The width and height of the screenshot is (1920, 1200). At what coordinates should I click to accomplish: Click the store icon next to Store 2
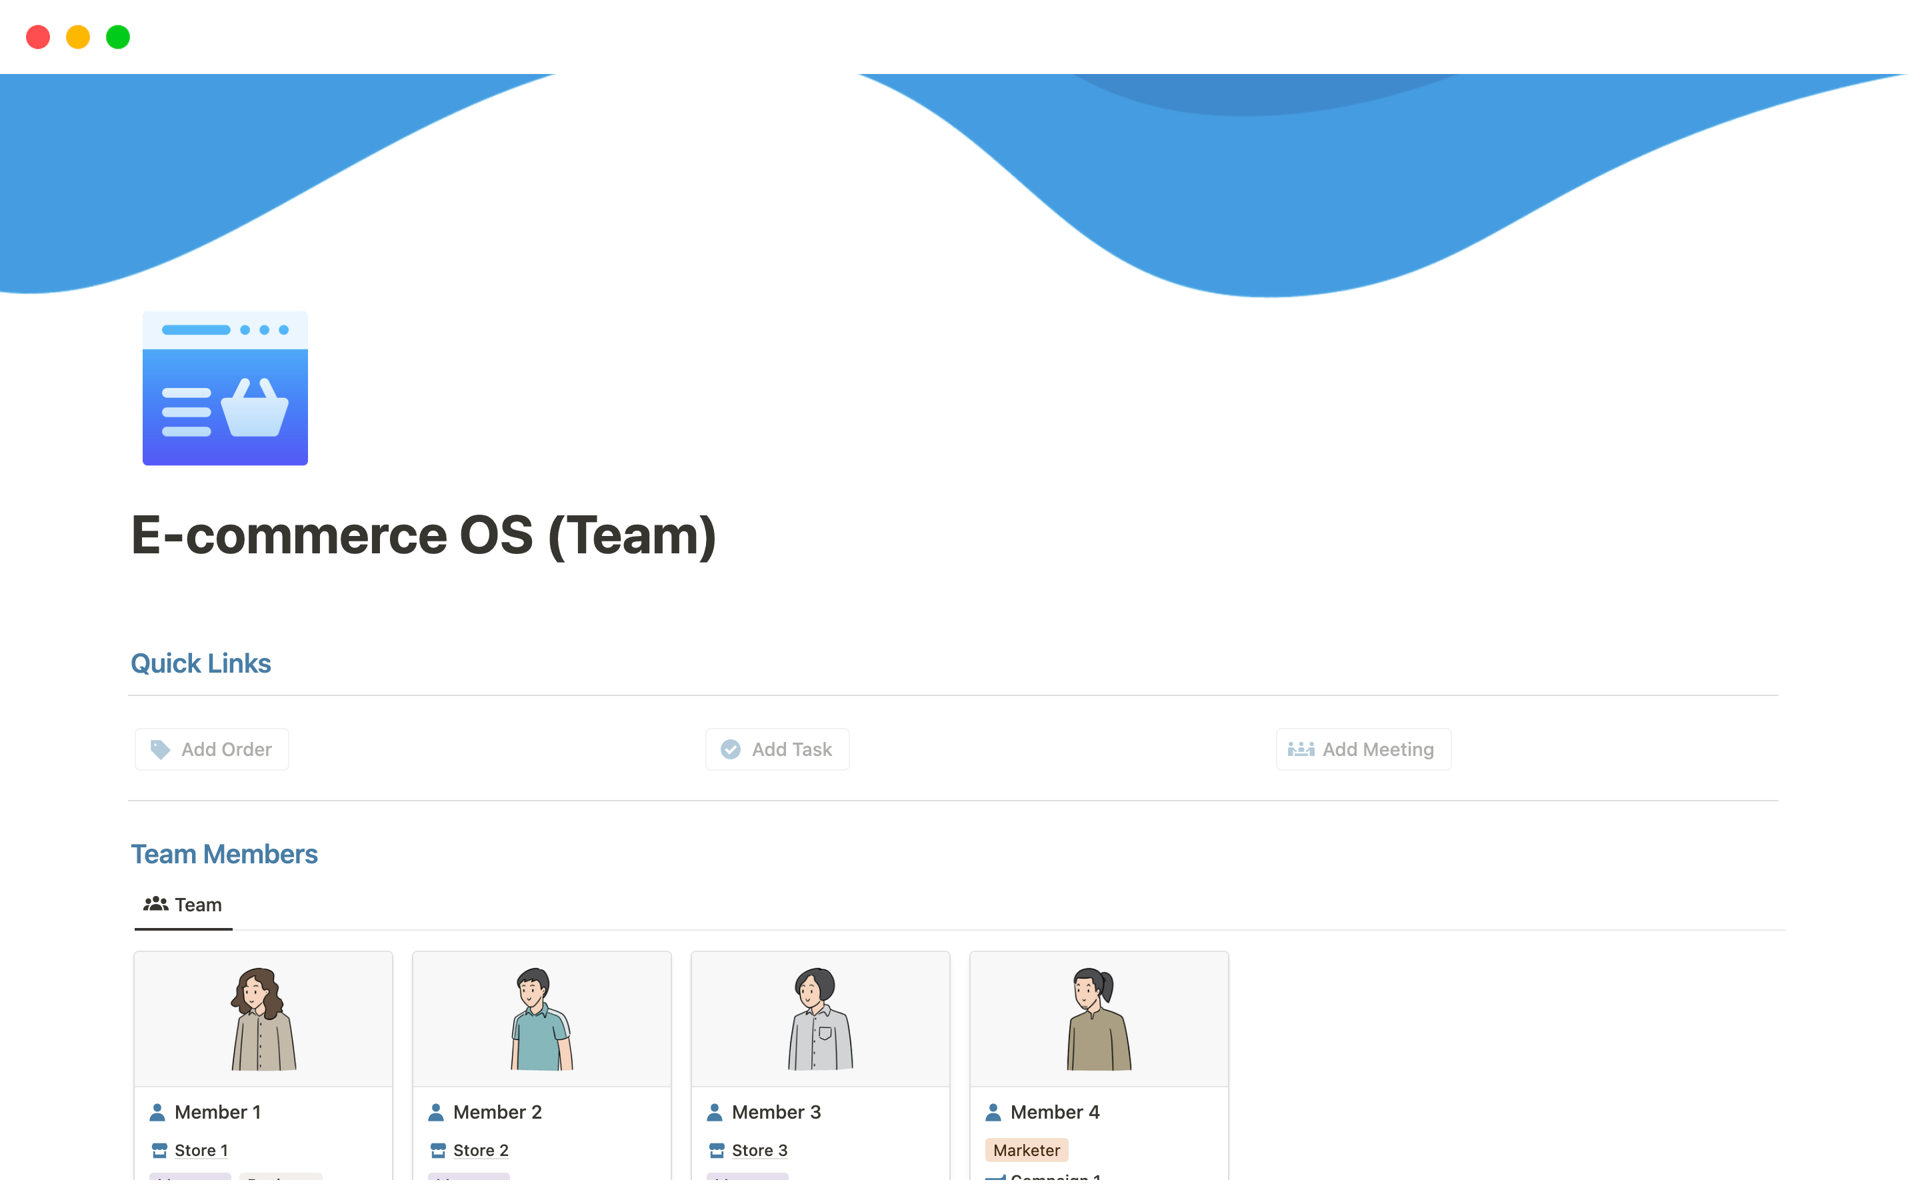point(437,1150)
